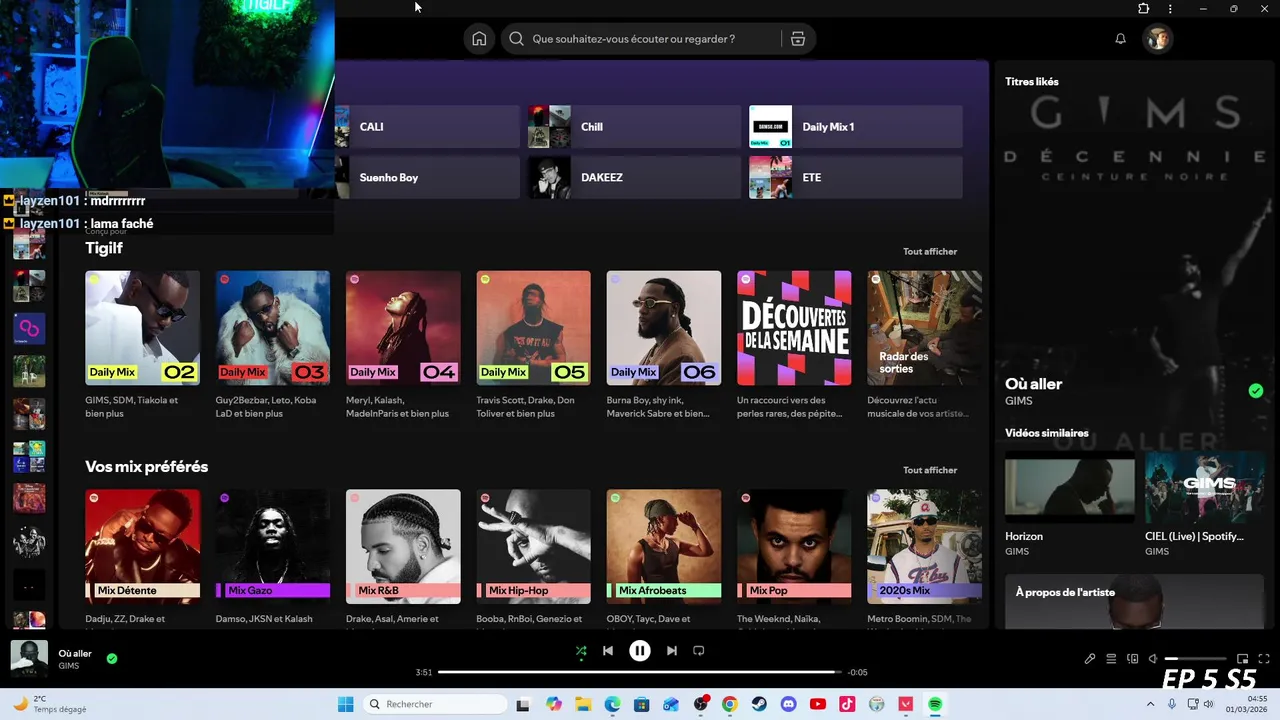Skip to the next track
The image size is (1280, 720).
(672, 651)
